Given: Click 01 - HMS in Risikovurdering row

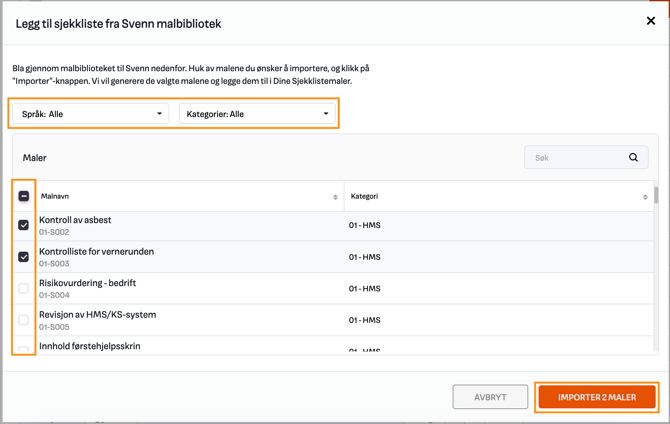Looking at the screenshot, I should 364,289.
